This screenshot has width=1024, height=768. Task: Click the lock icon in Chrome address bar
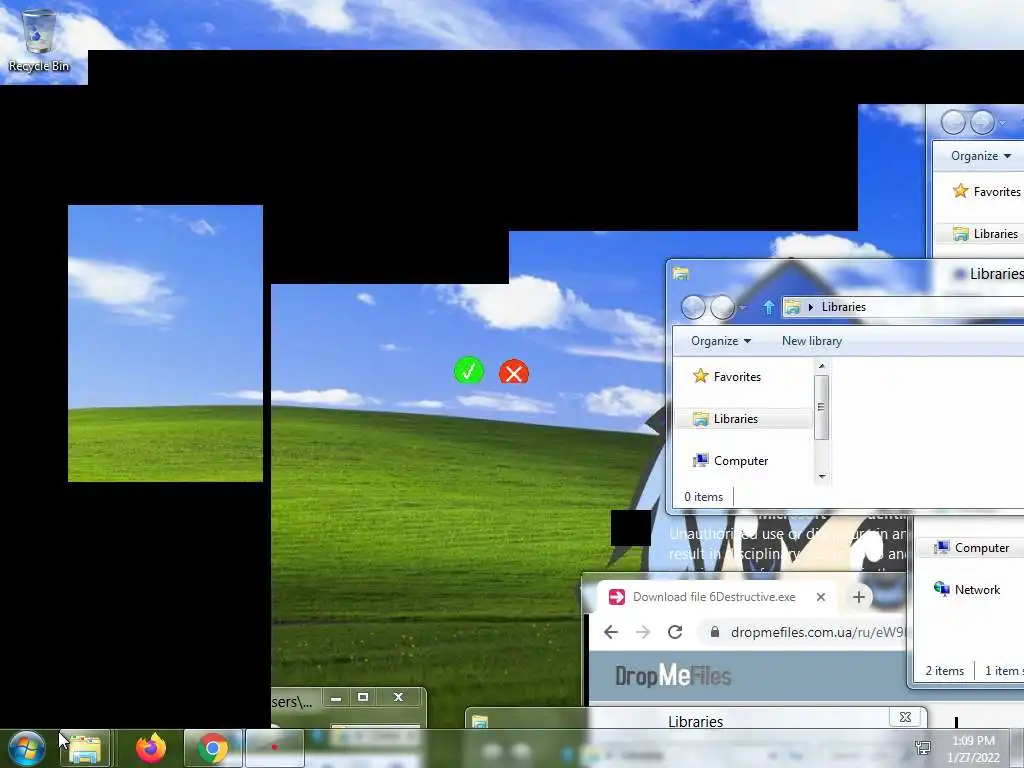(715, 632)
